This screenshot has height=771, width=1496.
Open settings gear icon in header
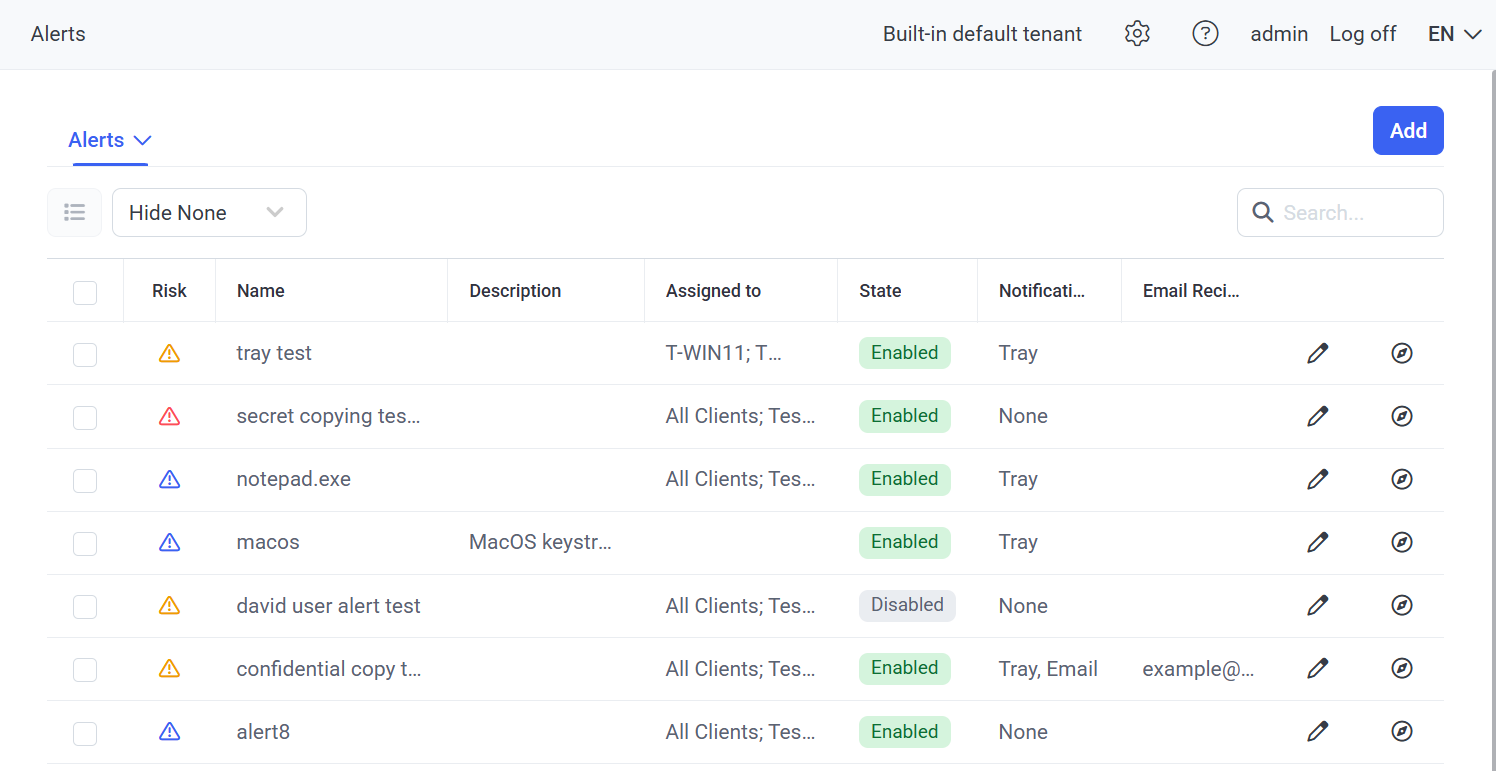click(x=1137, y=34)
